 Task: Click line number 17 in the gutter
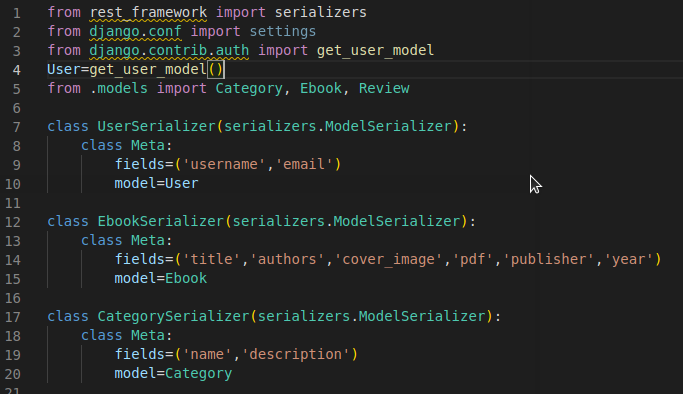click(x=13, y=317)
